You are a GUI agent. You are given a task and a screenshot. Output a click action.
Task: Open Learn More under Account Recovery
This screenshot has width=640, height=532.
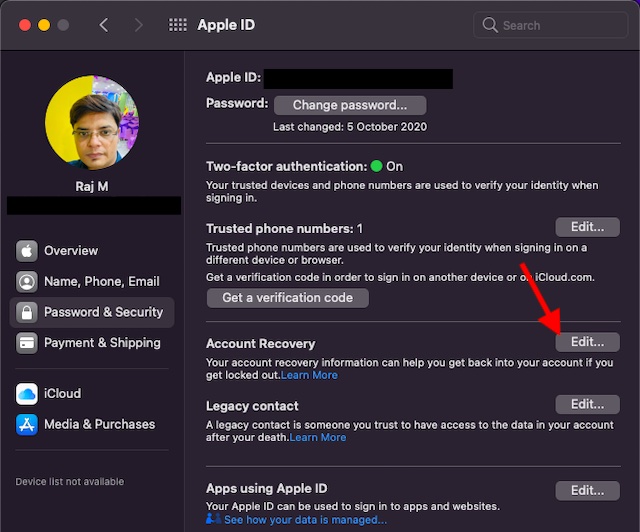click(x=309, y=375)
